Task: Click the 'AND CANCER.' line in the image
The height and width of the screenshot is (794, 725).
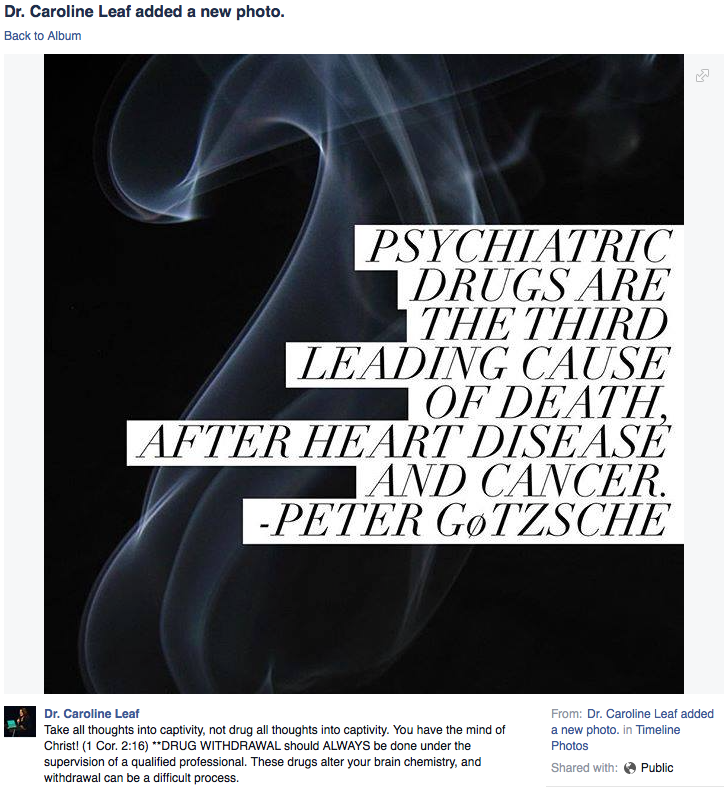Action: [x=516, y=481]
